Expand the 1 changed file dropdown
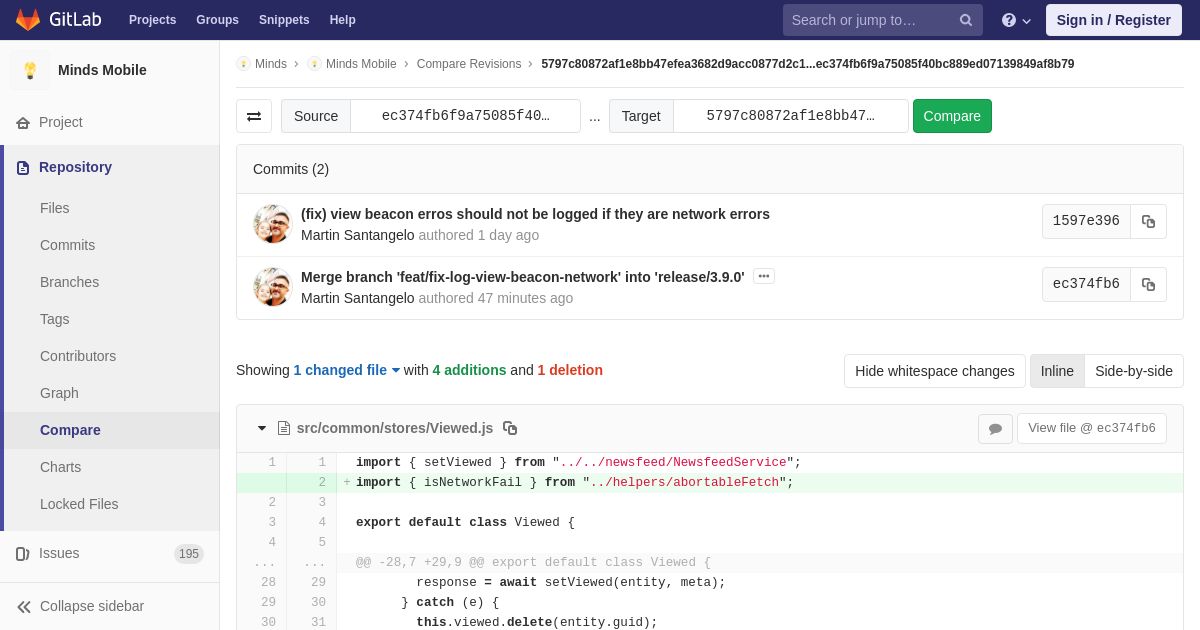The height and width of the screenshot is (630, 1200). (x=347, y=370)
